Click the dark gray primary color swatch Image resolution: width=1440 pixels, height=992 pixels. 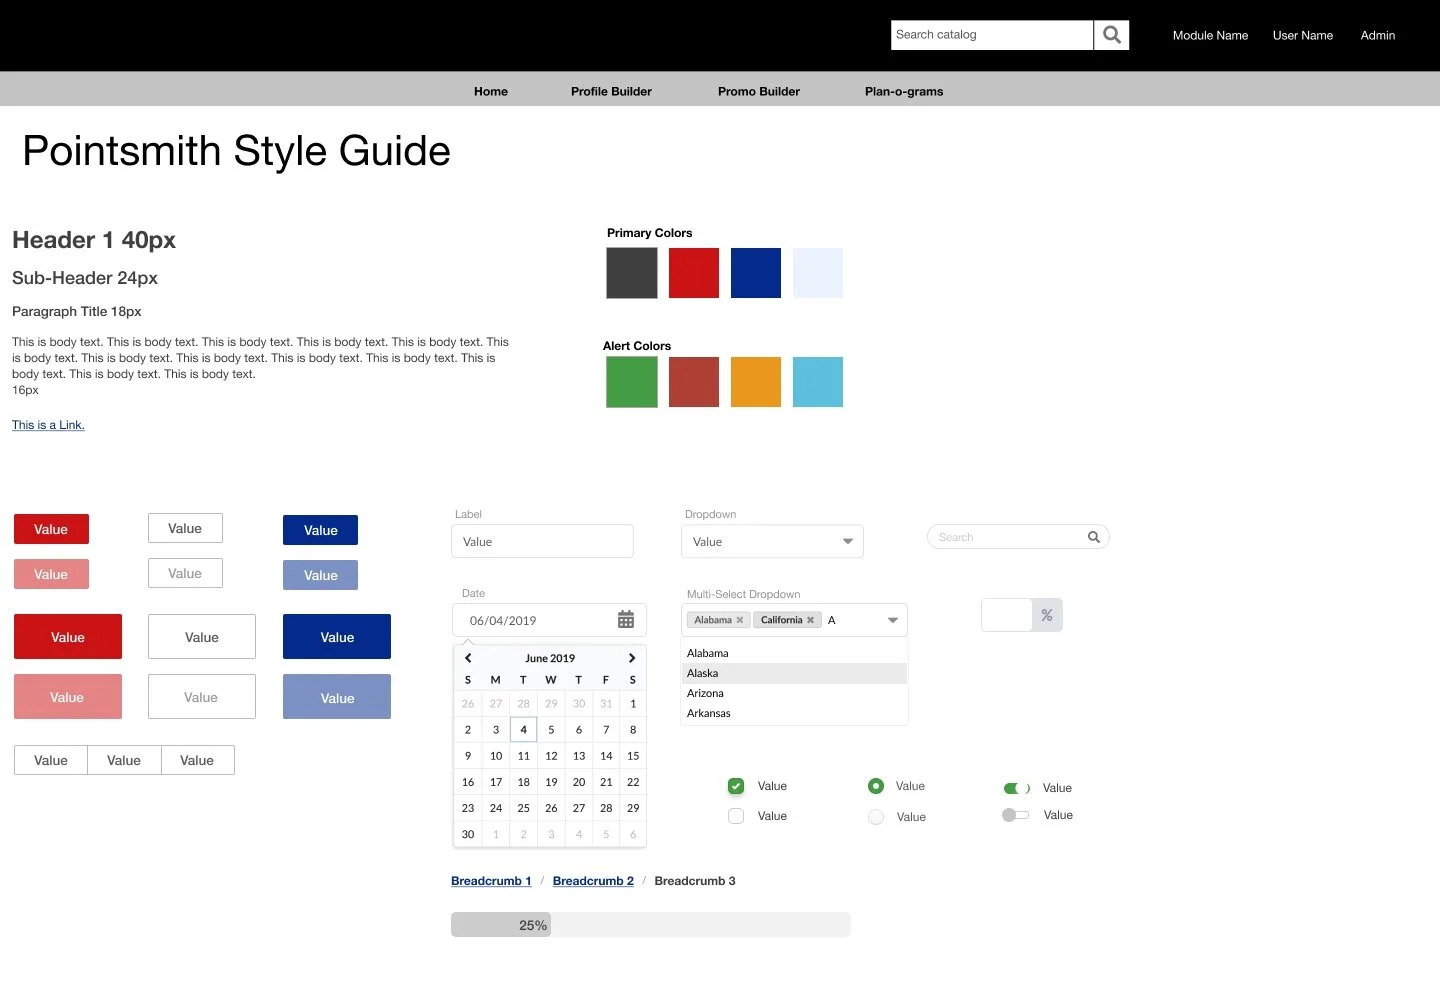[x=632, y=273]
